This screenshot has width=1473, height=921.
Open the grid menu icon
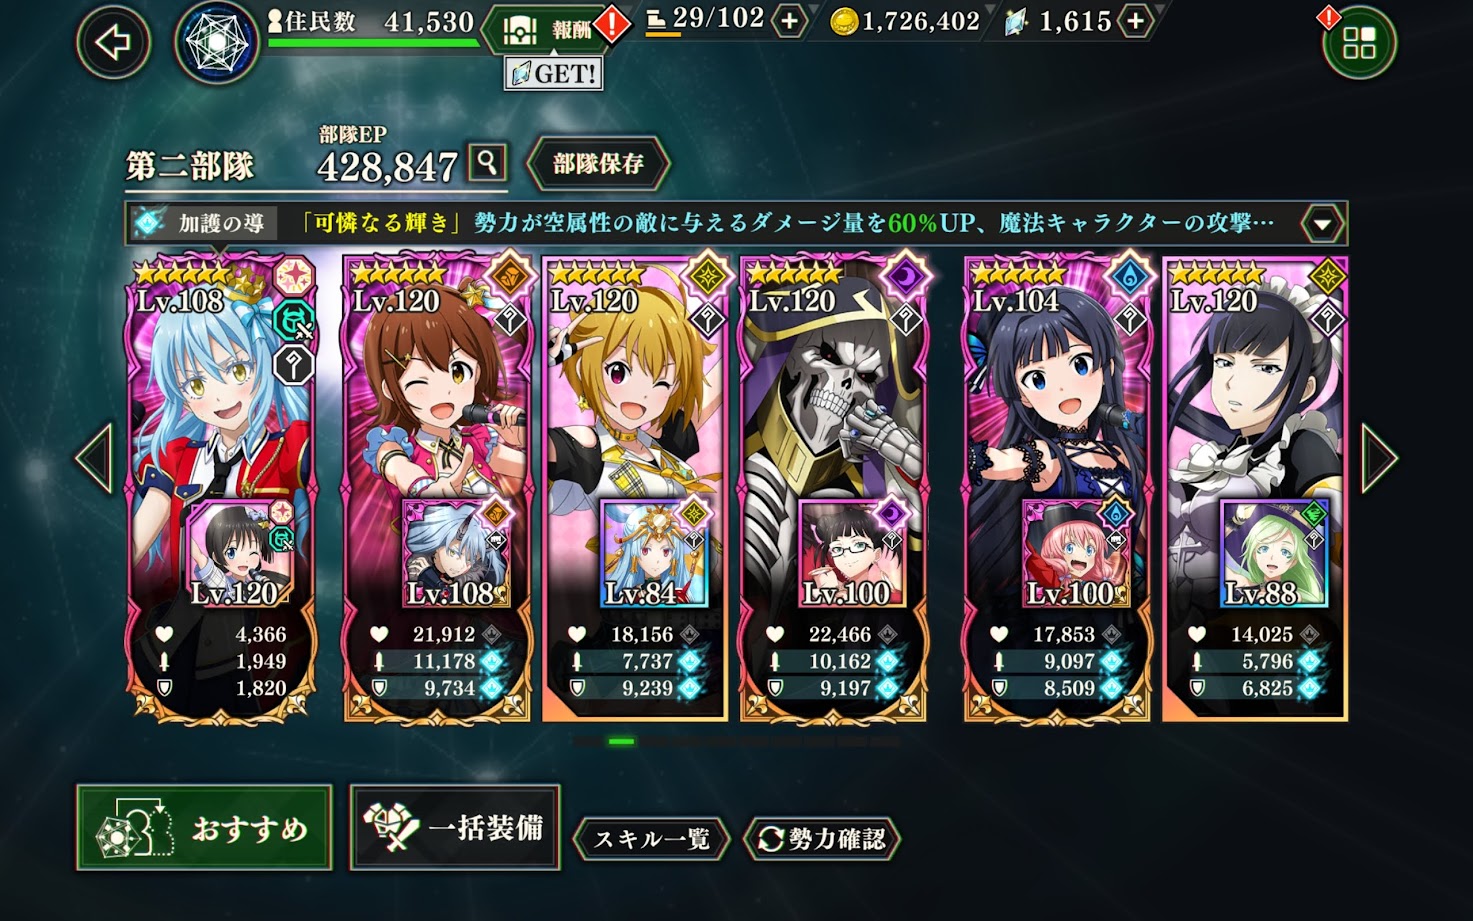[x=1359, y=43]
